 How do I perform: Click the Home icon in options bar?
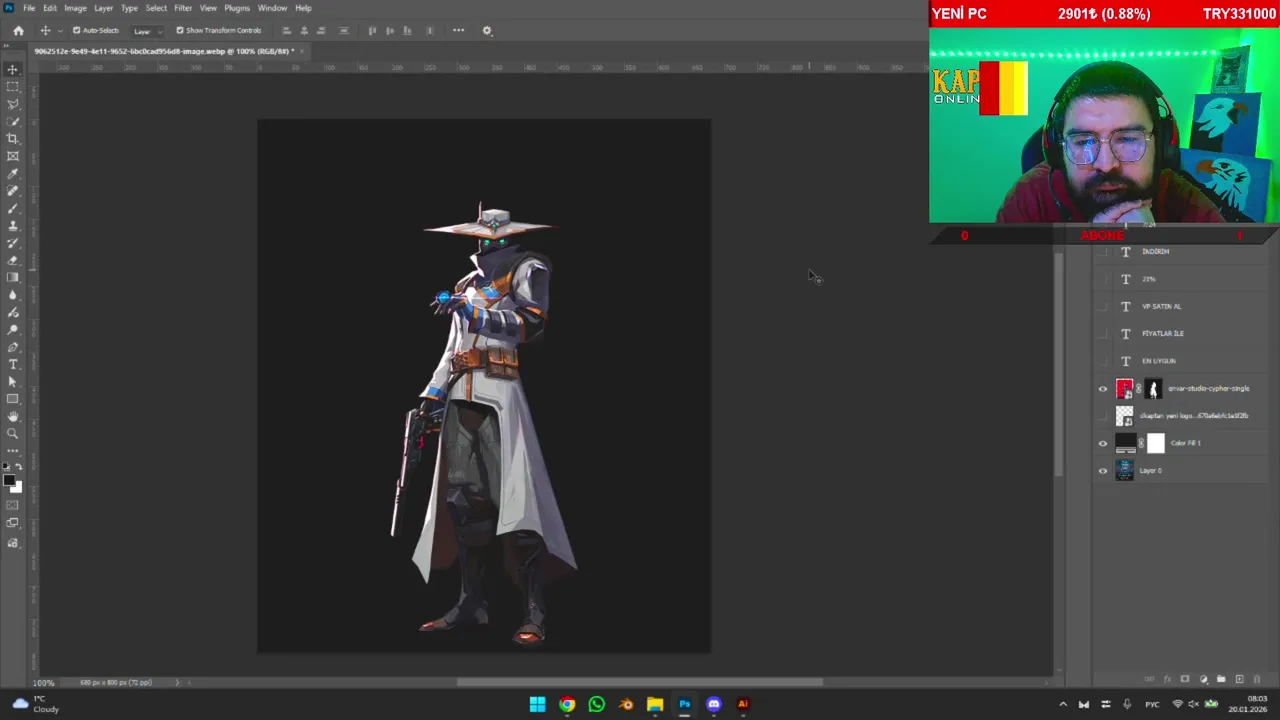point(18,30)
